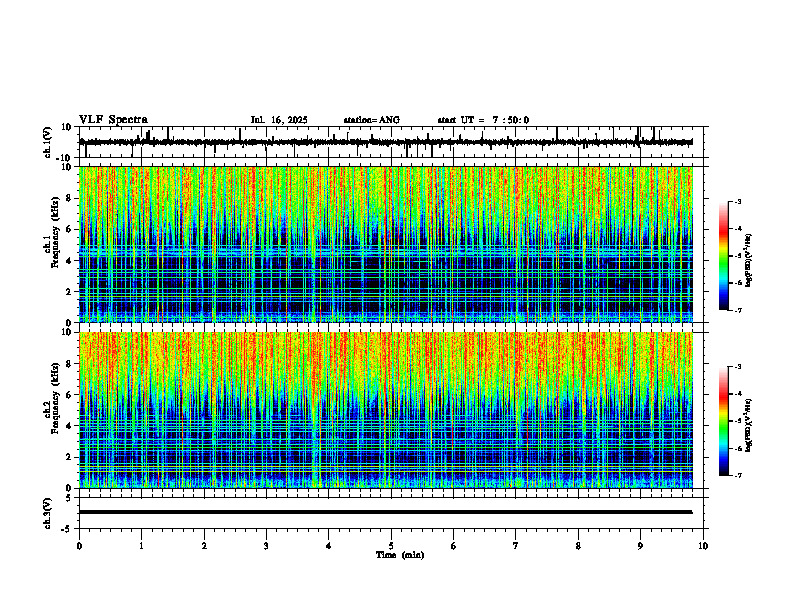Click the "-3" label on ch.2 color bar
The height and width of the screenshot is (612, 792).
click(x=738, y=367)
